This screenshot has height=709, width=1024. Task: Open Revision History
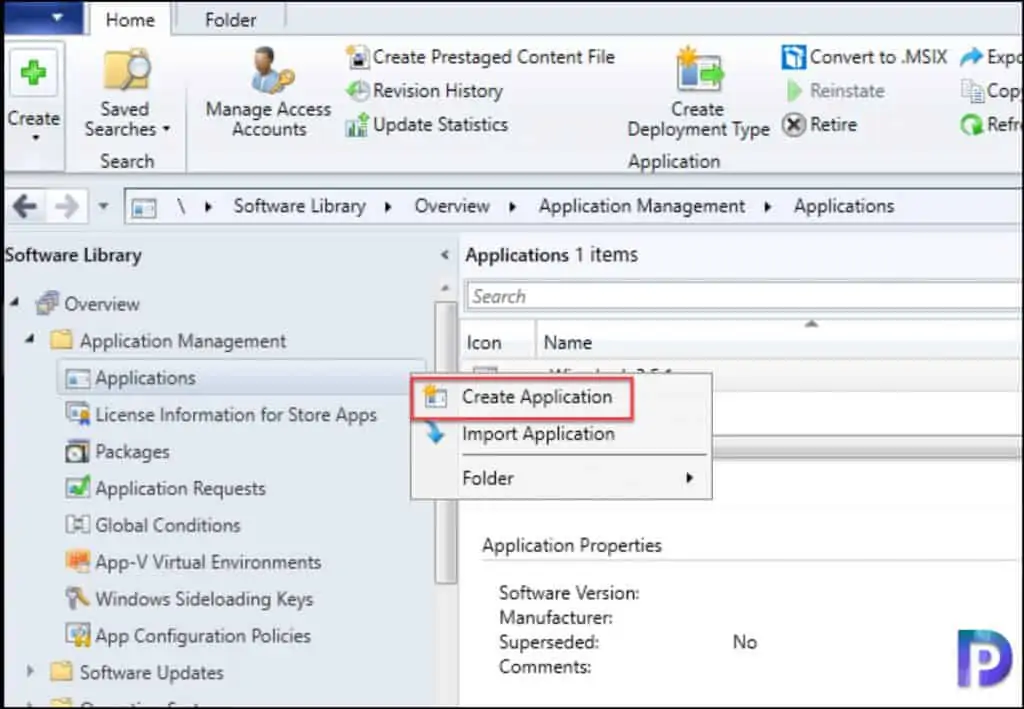[x=424, y=91]
